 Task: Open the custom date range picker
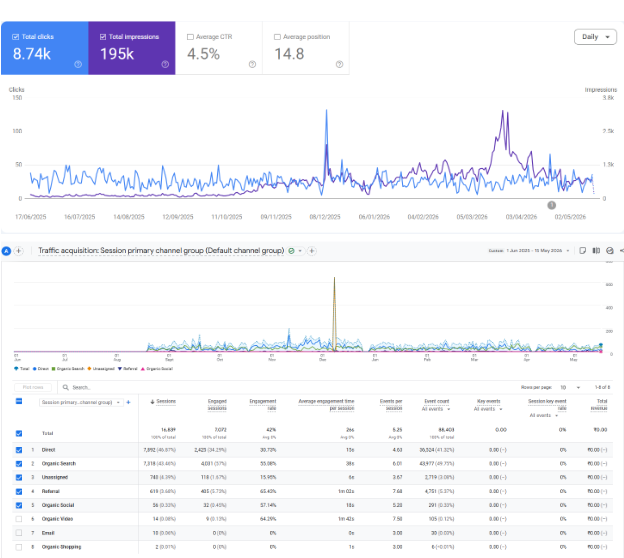[529, 250]
